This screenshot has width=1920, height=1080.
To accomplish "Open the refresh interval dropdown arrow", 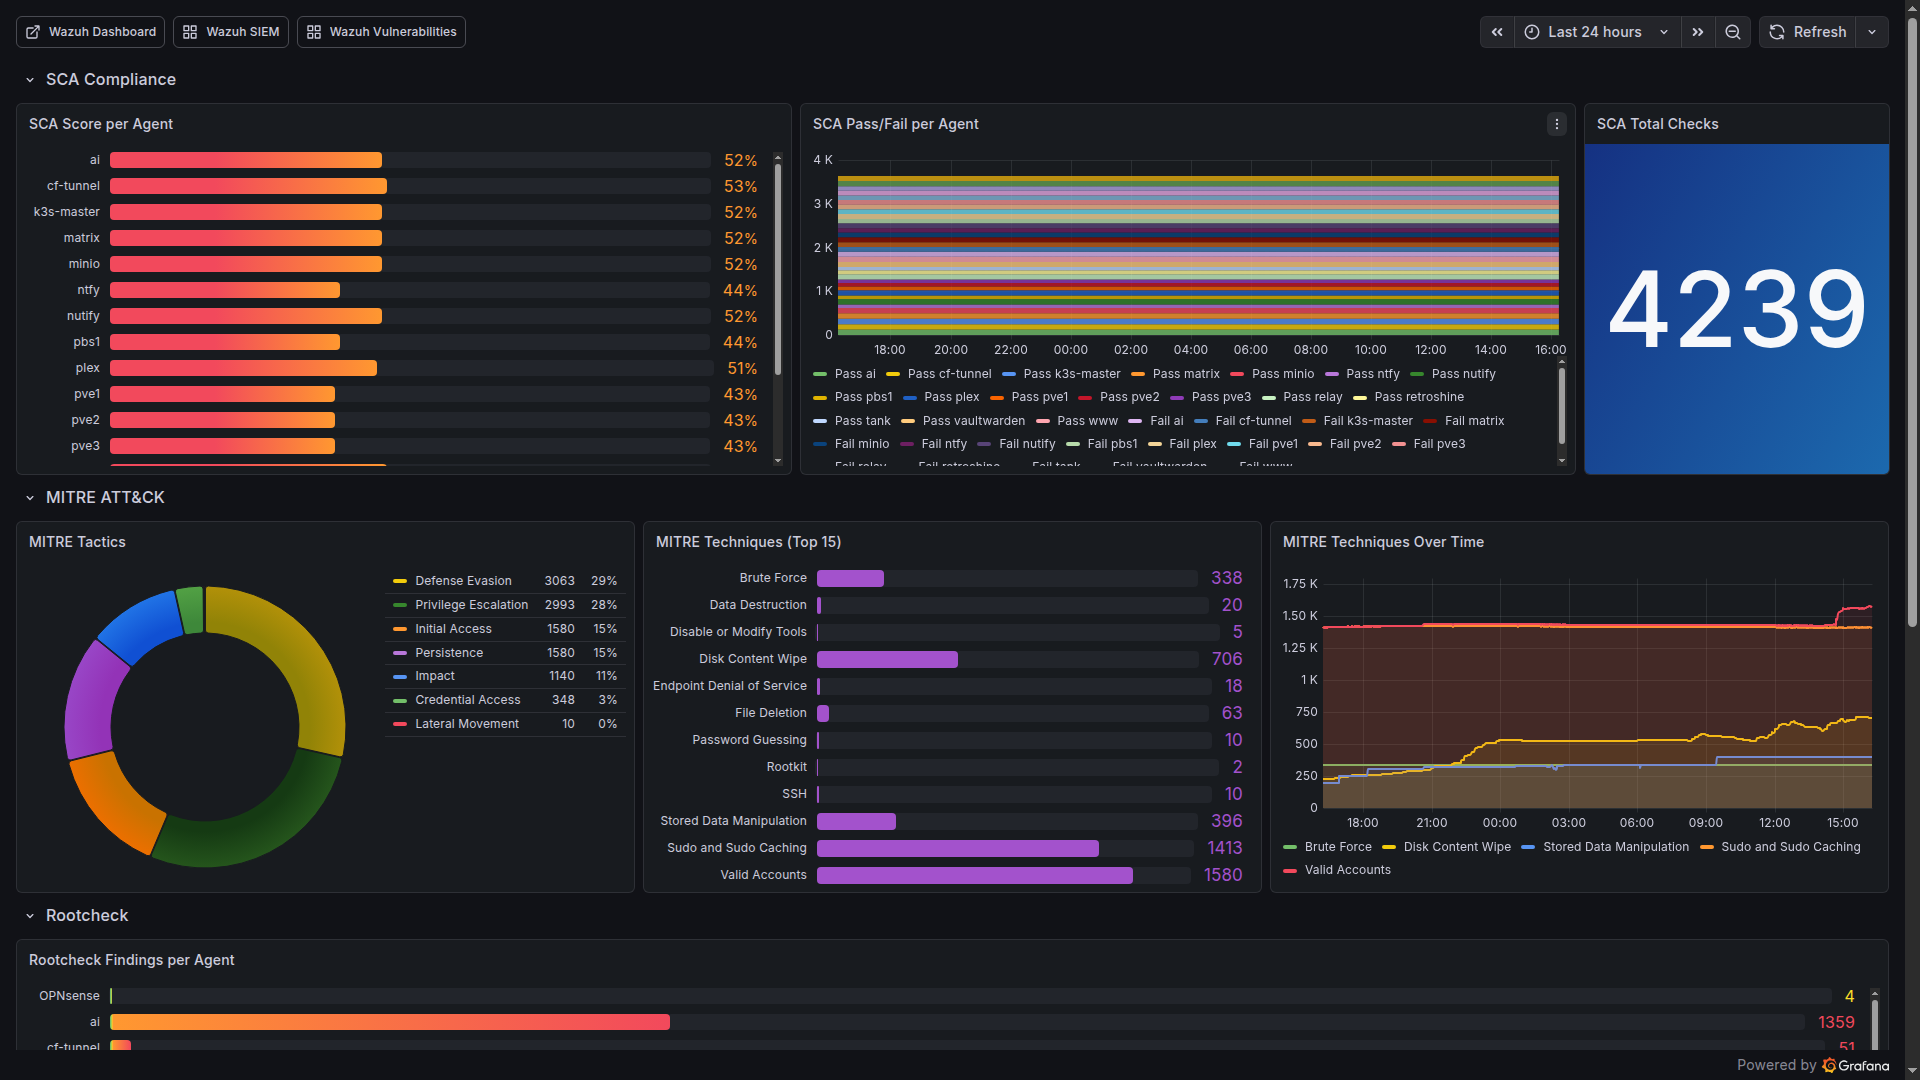I will tap(1872, 32).
